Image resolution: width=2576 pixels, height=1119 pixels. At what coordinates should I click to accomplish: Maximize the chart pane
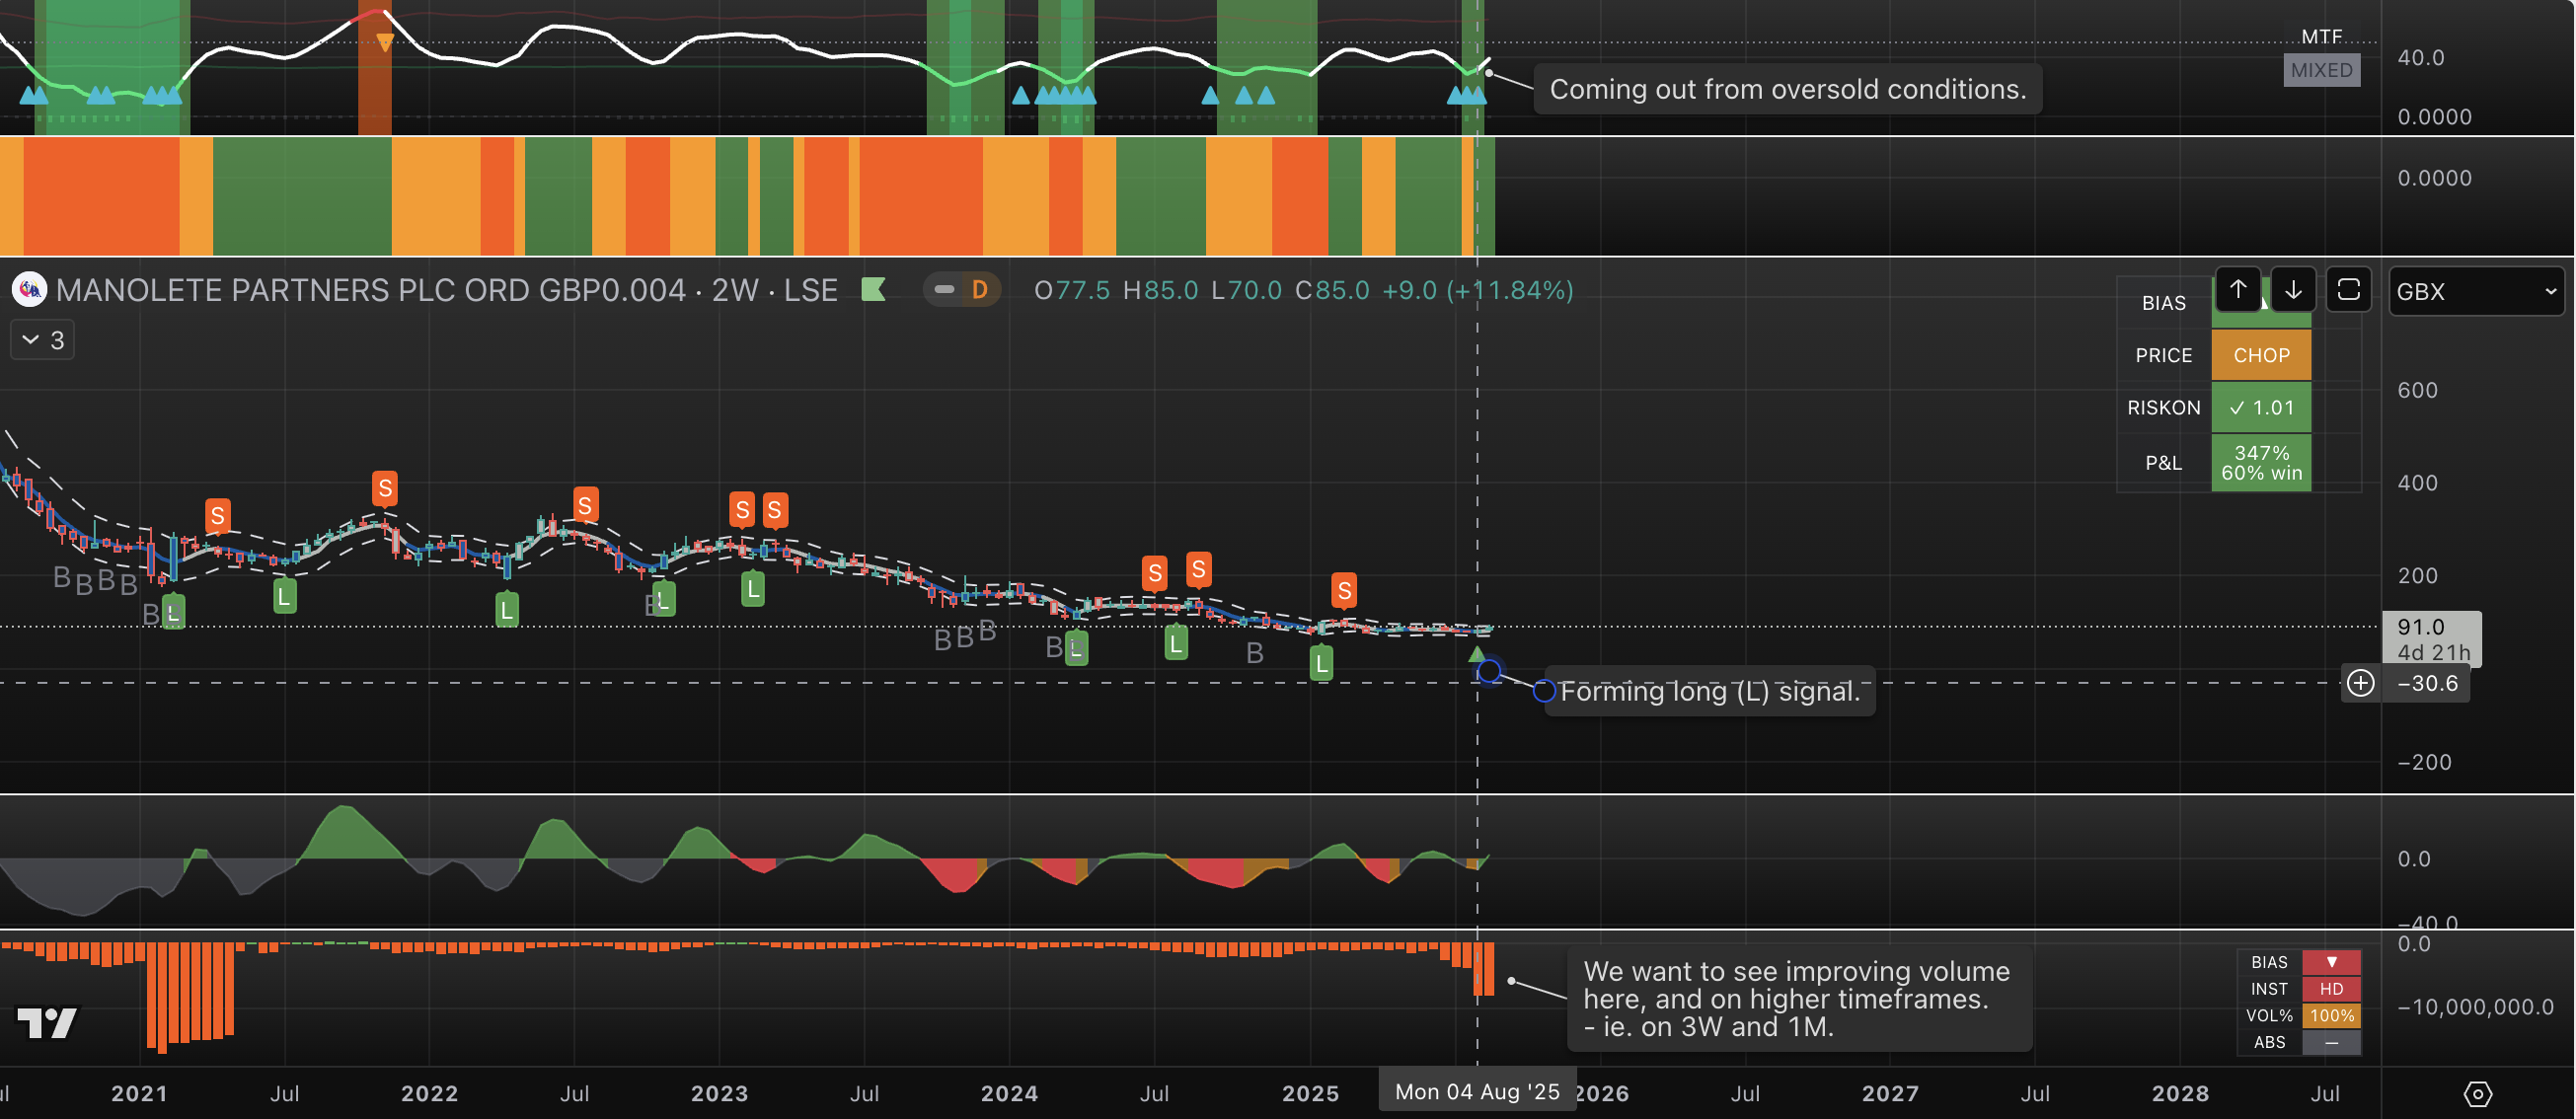[x=2348, y=290]
